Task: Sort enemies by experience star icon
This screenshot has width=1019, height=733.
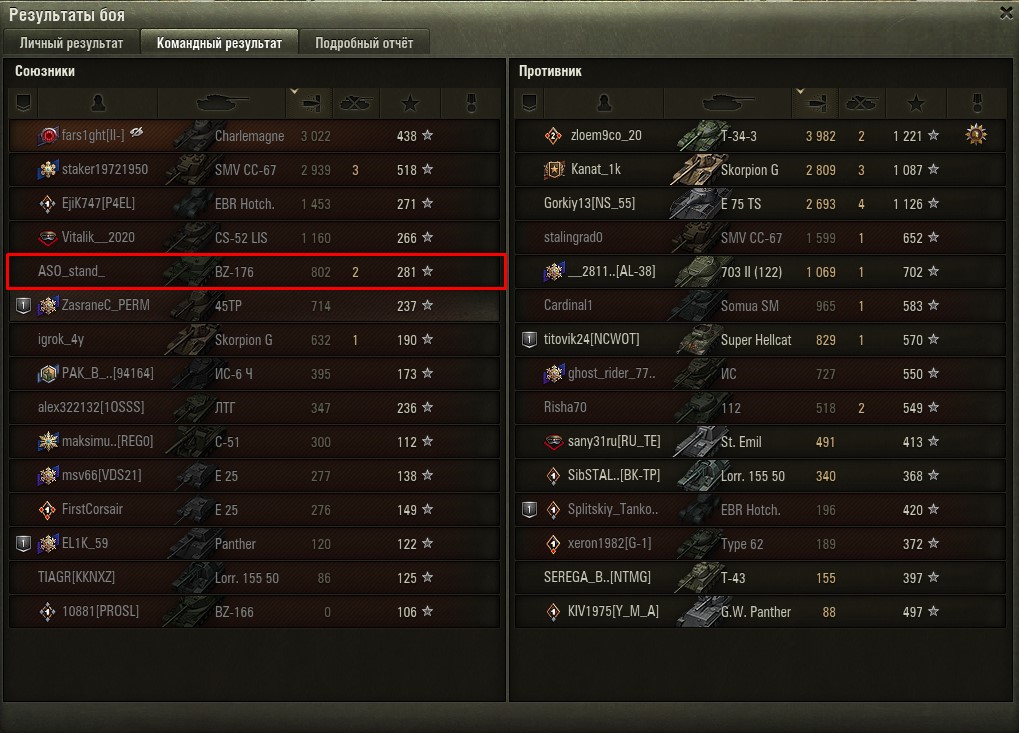Action: tap(916, 103)
